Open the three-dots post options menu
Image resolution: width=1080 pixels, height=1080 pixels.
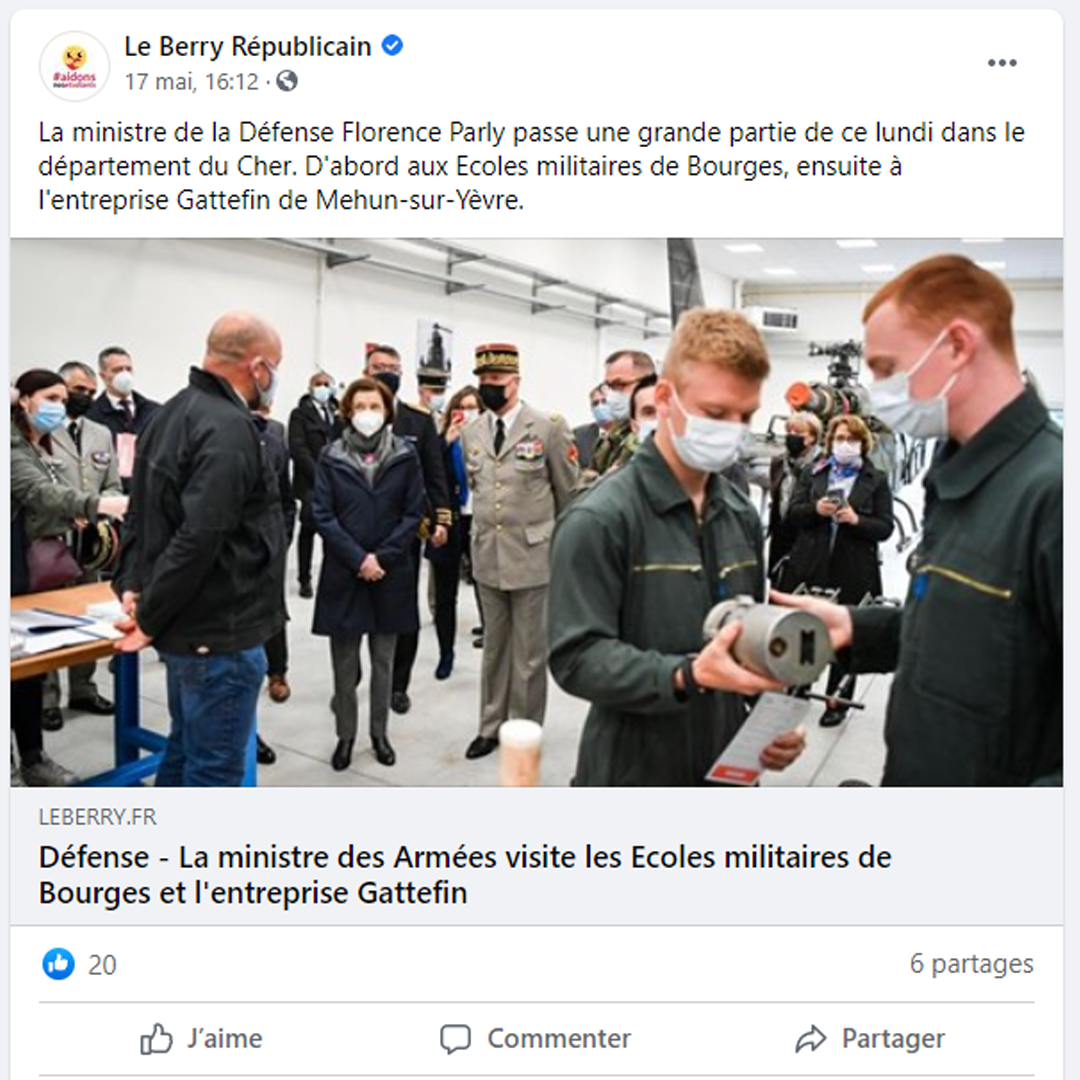tap(1001, 63)
